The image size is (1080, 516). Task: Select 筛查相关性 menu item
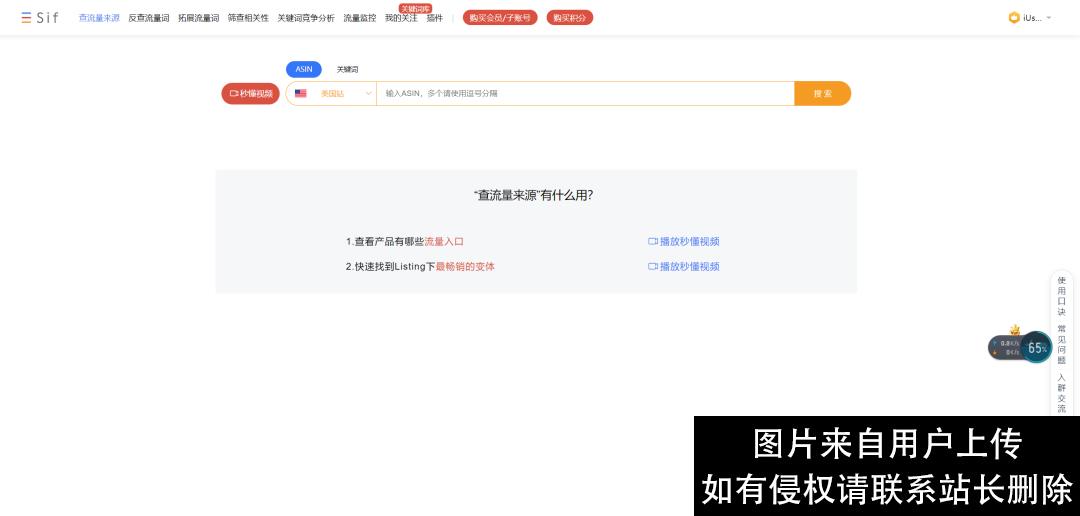(x=248, y=18)
